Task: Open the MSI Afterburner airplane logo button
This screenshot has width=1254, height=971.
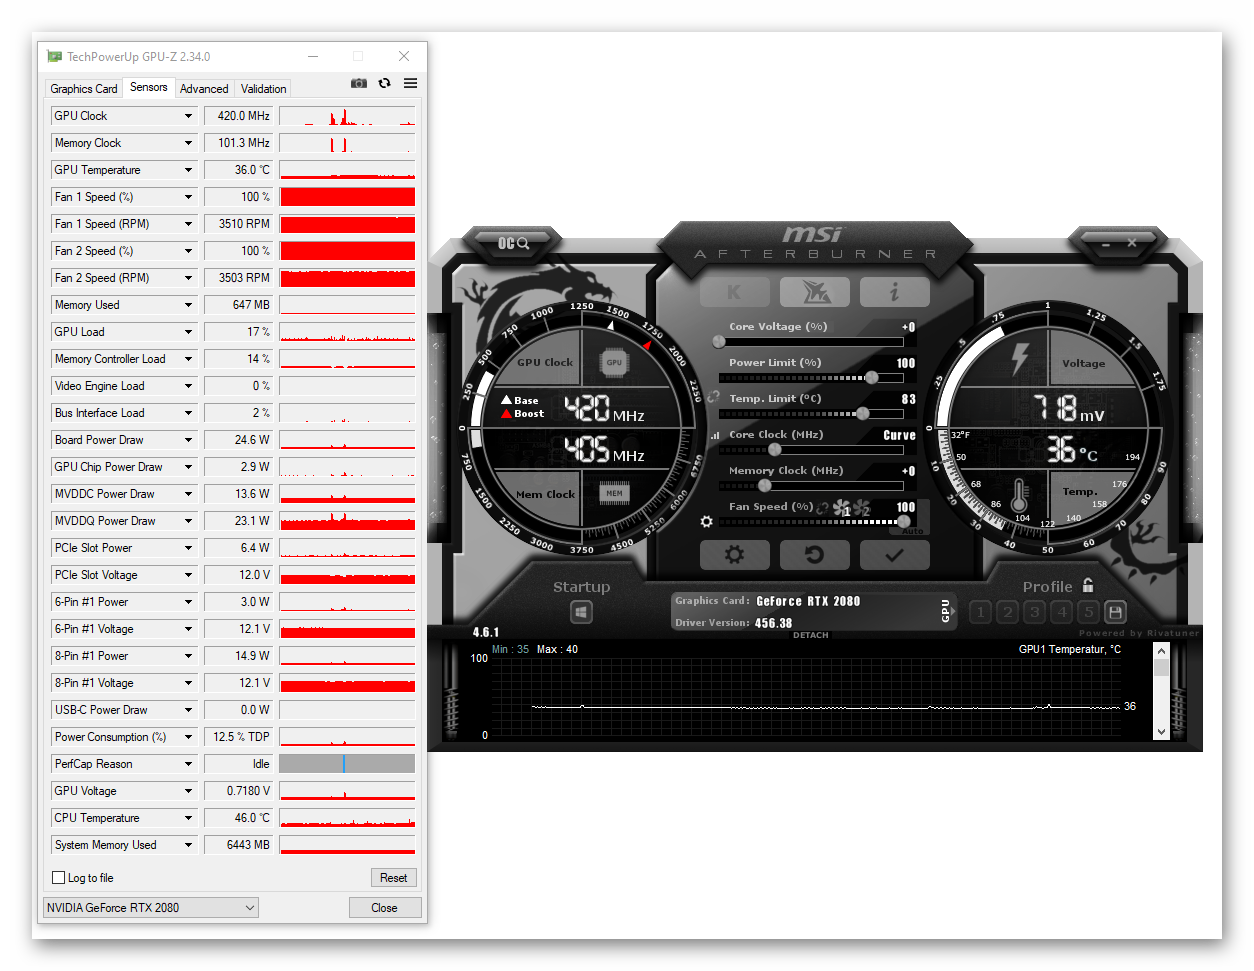Action: click(815, 292)
